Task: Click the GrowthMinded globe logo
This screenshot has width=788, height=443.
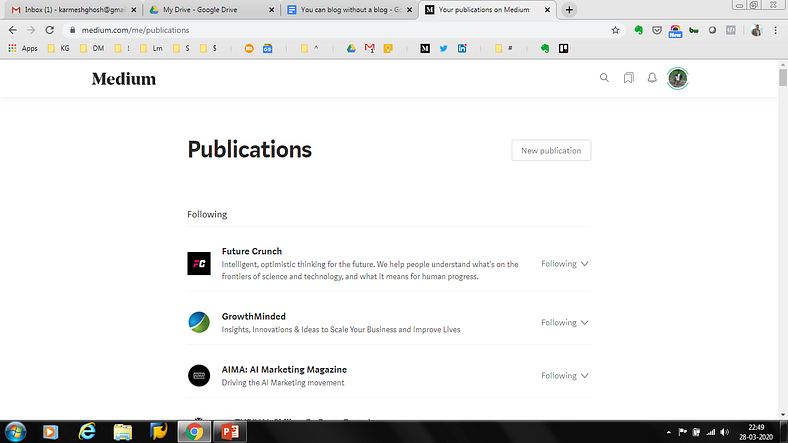Action: coord(199,322)
